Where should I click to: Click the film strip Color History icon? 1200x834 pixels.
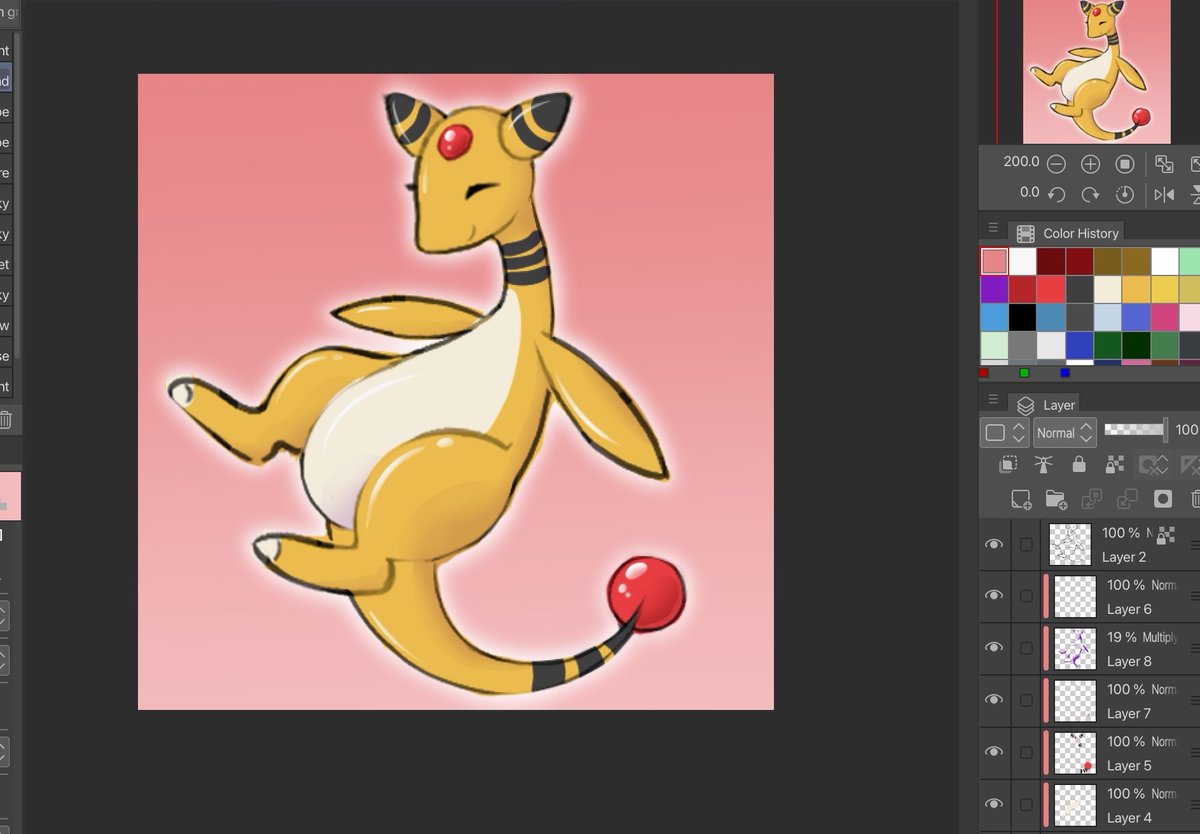click(1025, 233)
